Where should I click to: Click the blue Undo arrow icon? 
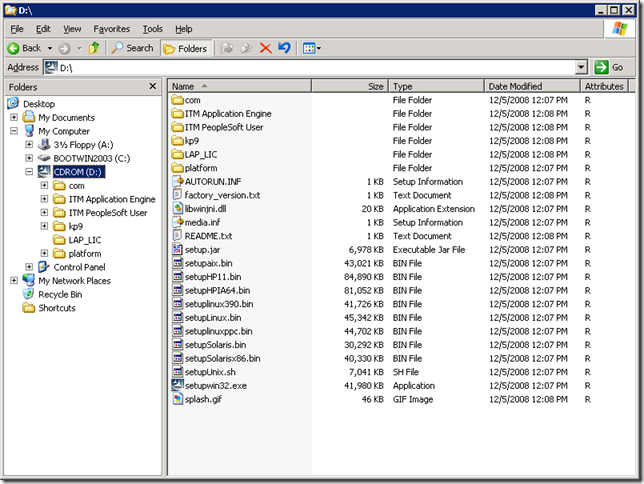284,48
